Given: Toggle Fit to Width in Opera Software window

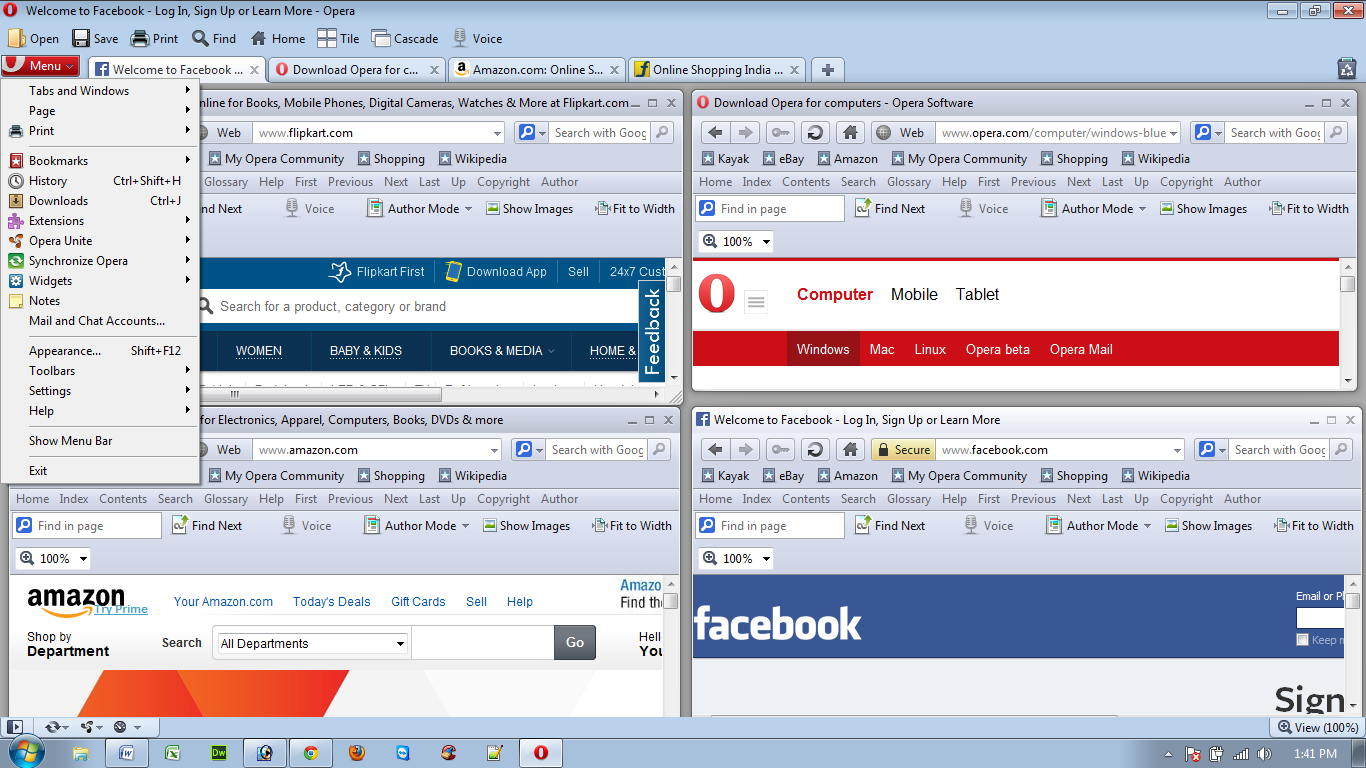Looking at the screenshot, I should pos(1308,208).
